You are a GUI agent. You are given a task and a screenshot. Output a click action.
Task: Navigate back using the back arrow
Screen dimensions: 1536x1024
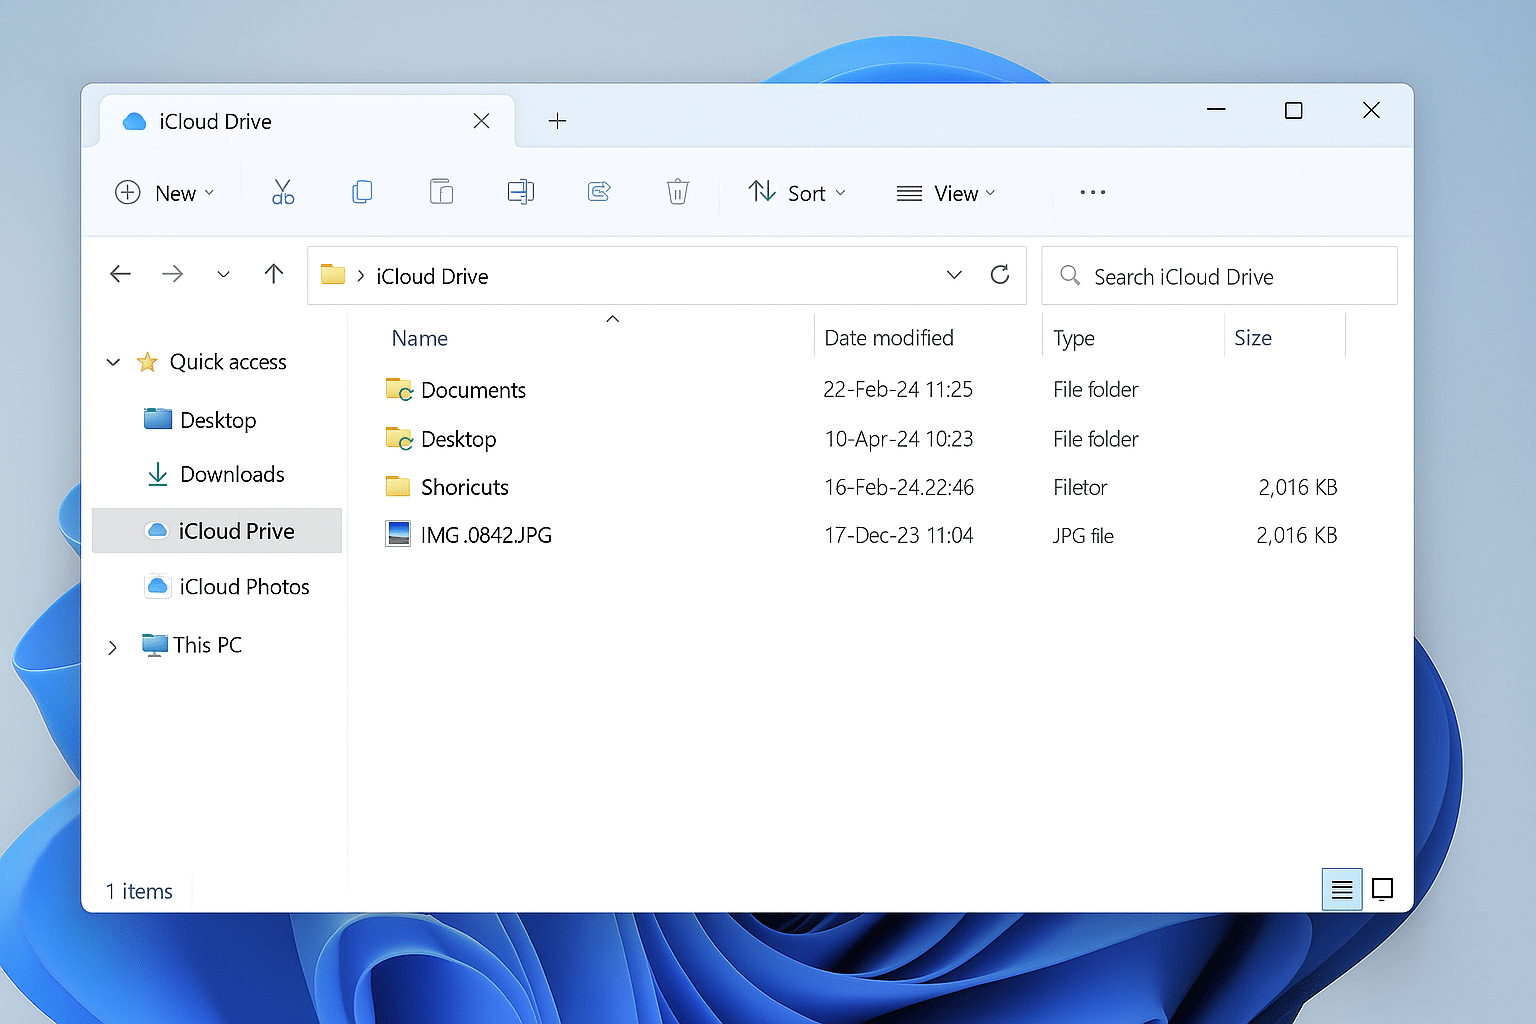pyautogui.click(x=120, y=274)
